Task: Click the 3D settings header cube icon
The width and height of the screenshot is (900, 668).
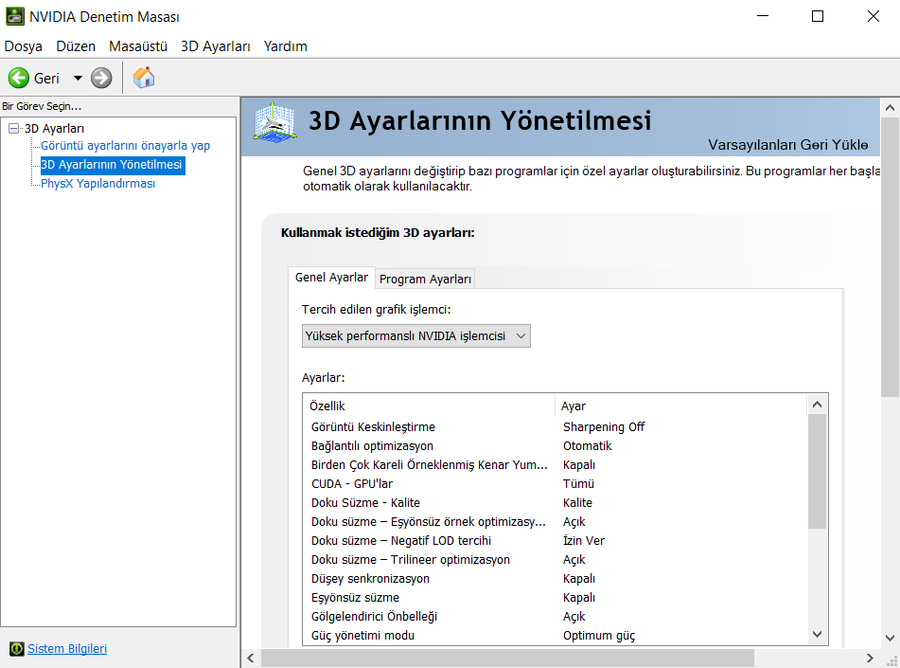Action: click(x=275, y=122)
